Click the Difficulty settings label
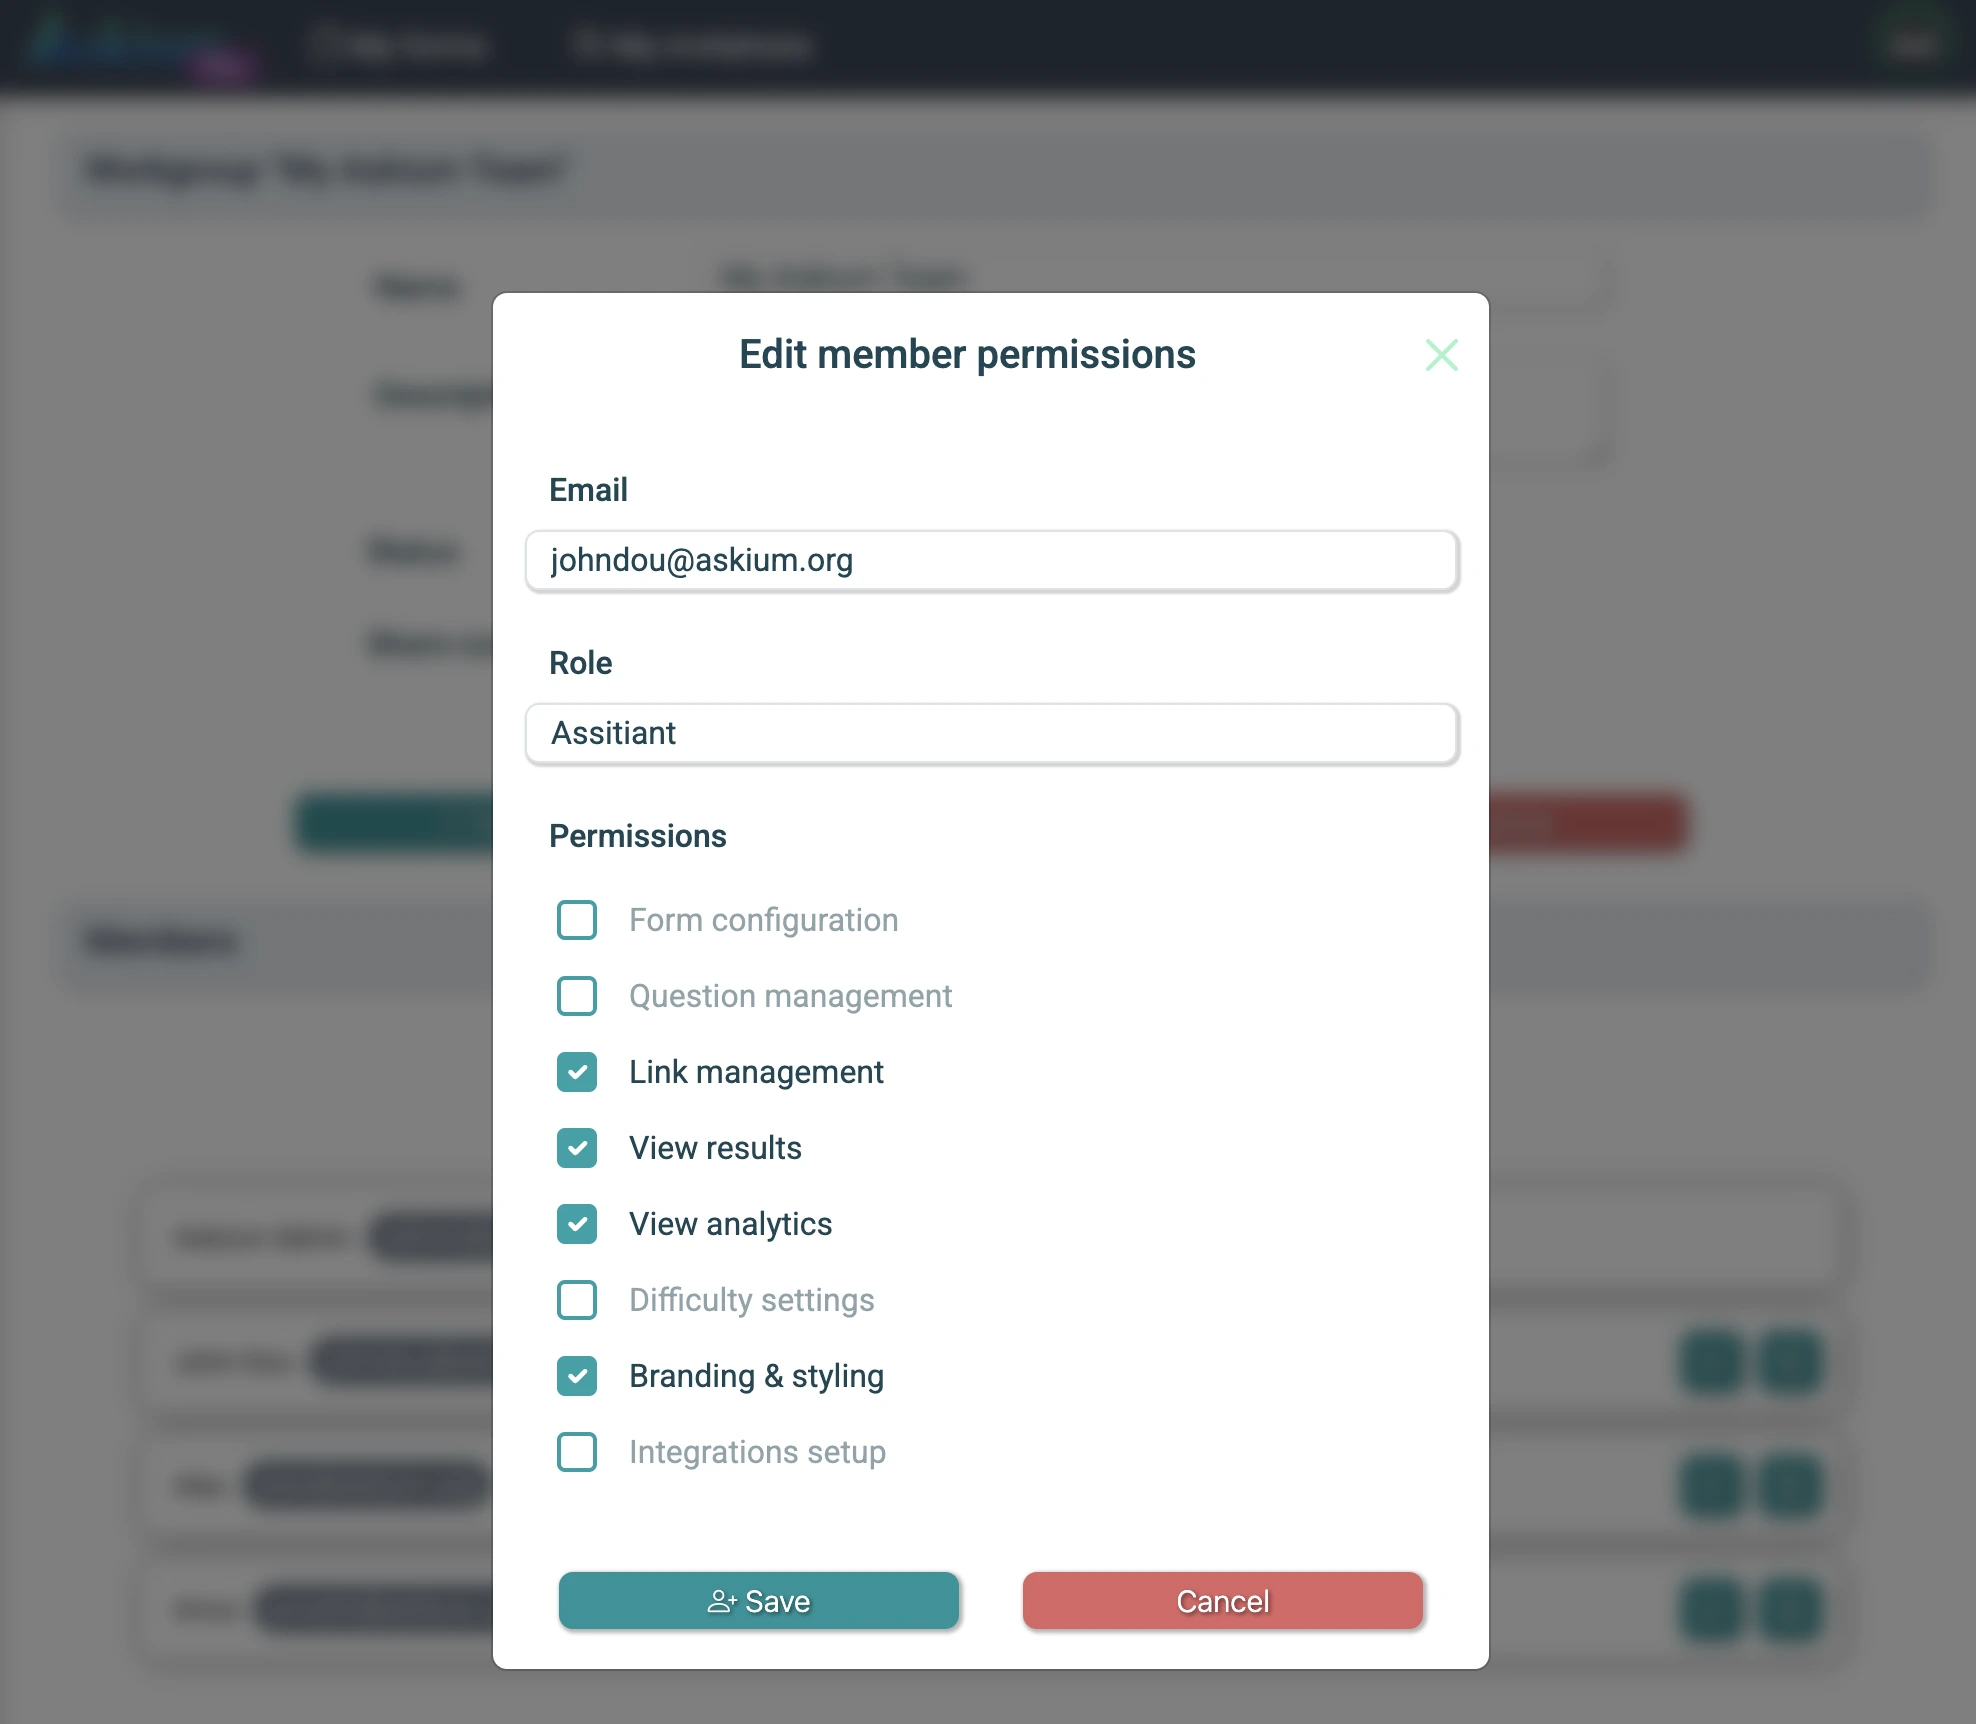 [x=751, y=1300]
